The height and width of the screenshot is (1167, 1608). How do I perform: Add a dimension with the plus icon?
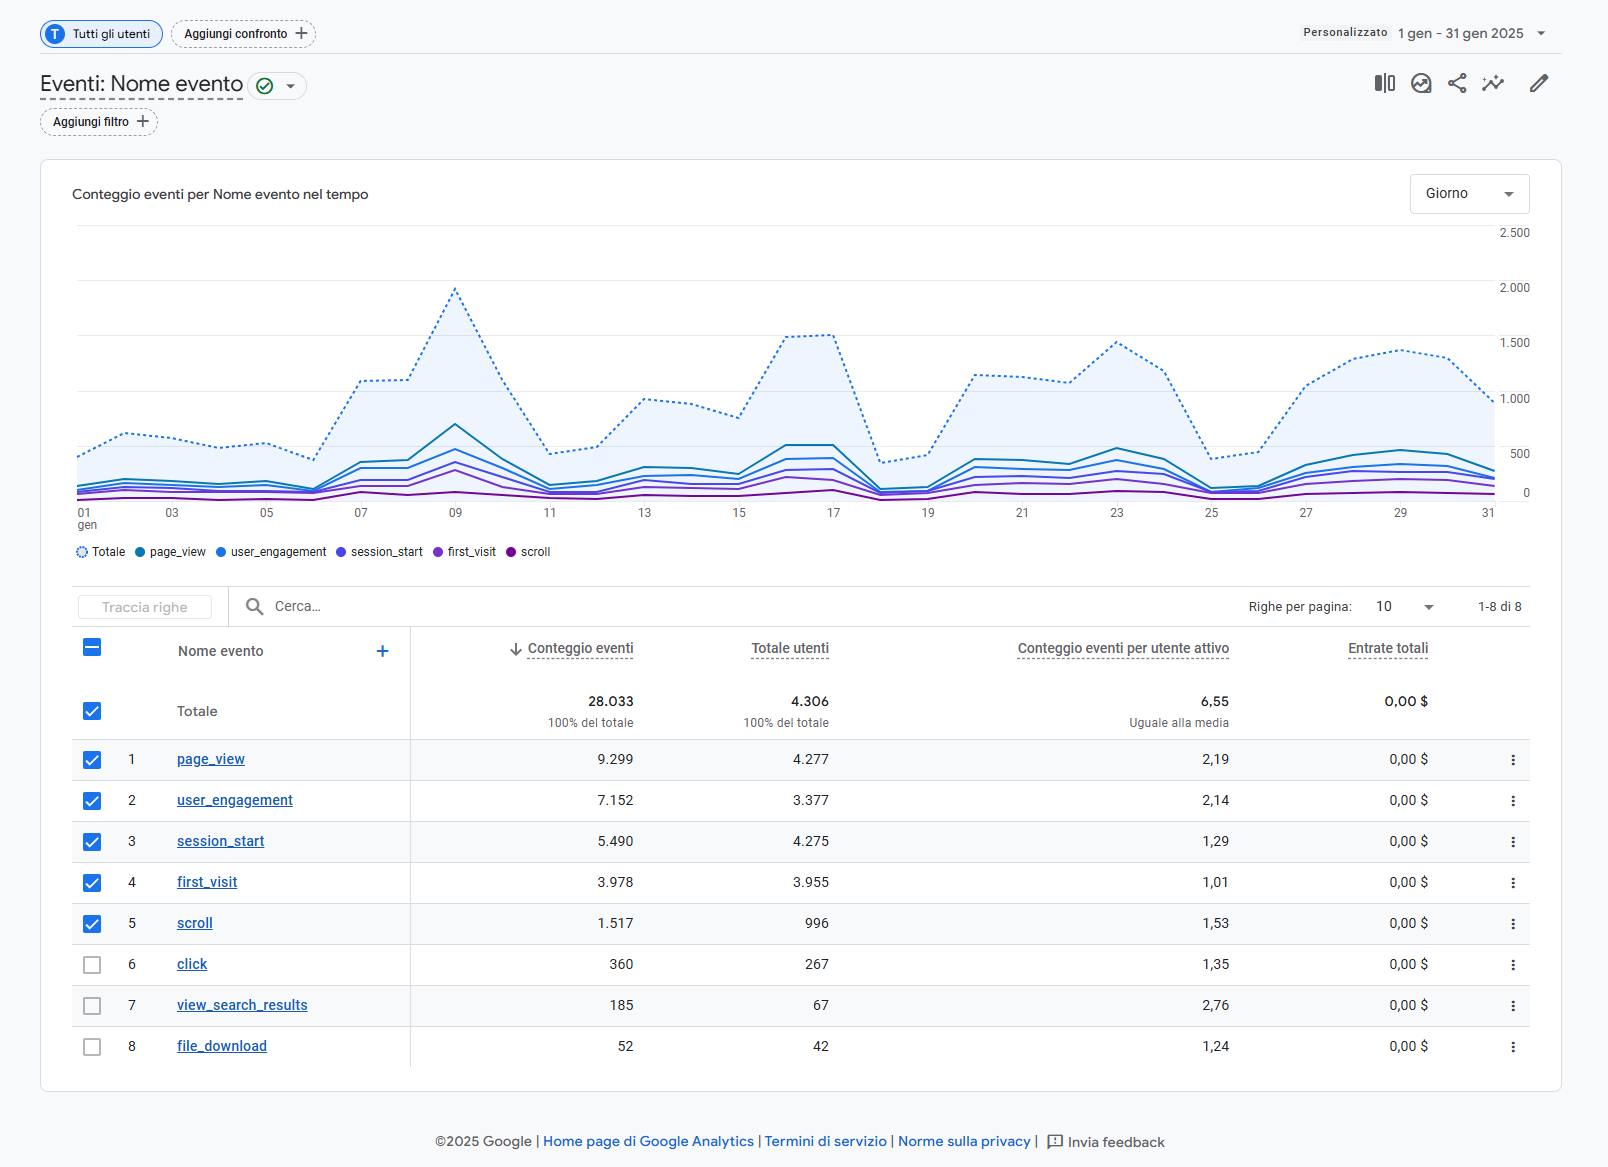pyautogui.click(x=382, y=651)
